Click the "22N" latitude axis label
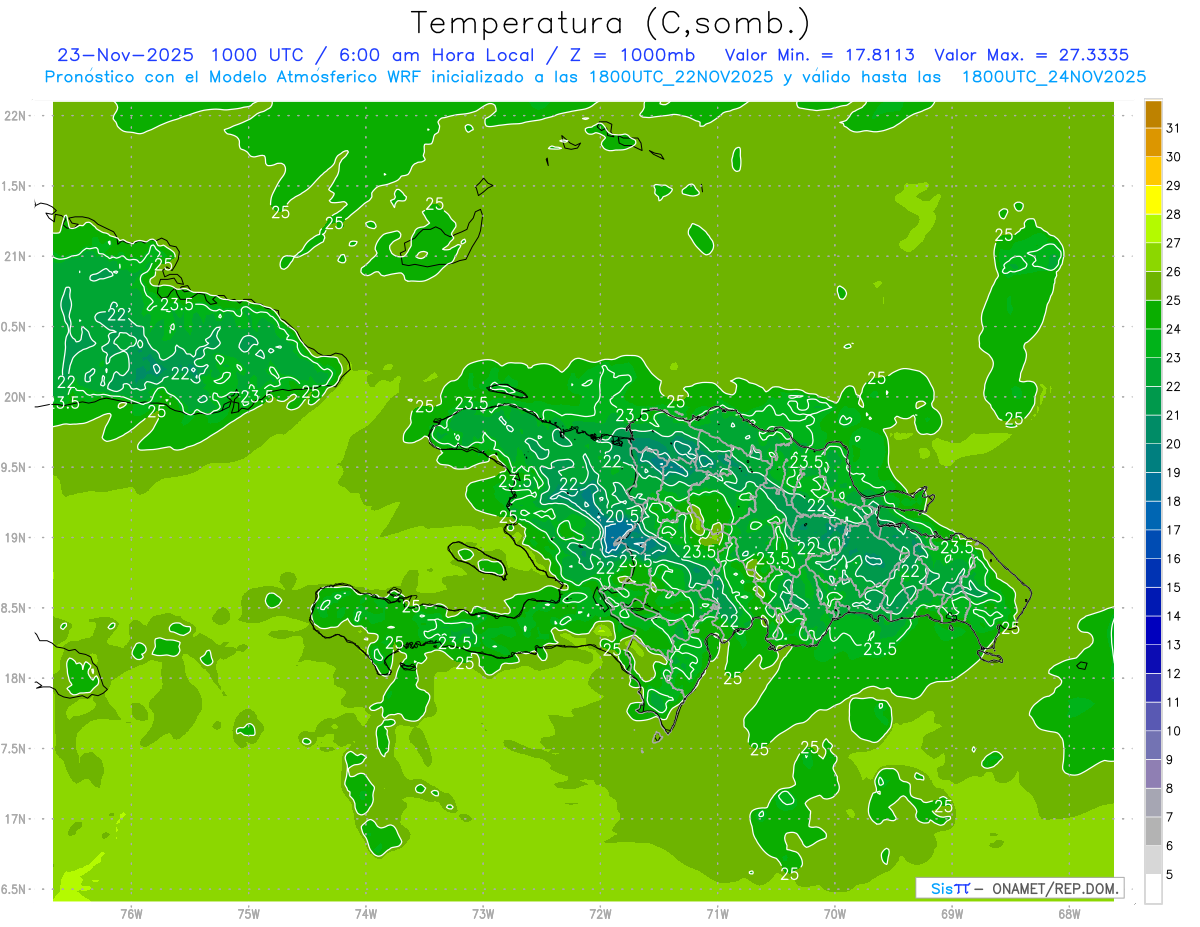 14,116
